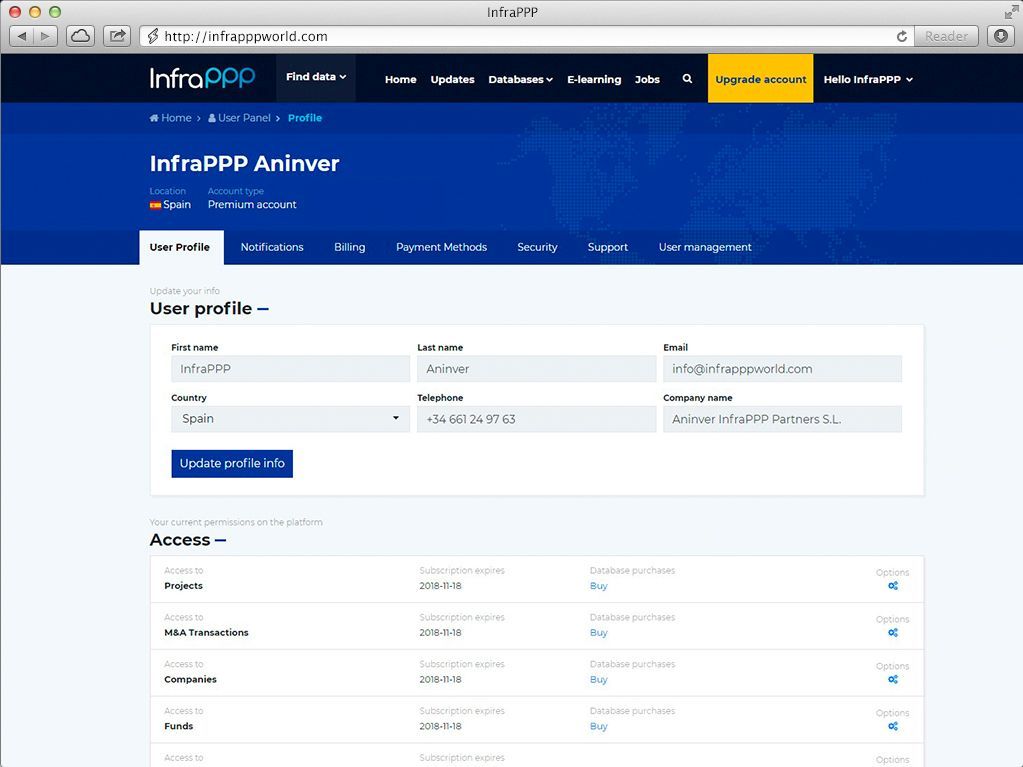Click the InfraPPP logo

pyautogui.click(x=203, y=78)
